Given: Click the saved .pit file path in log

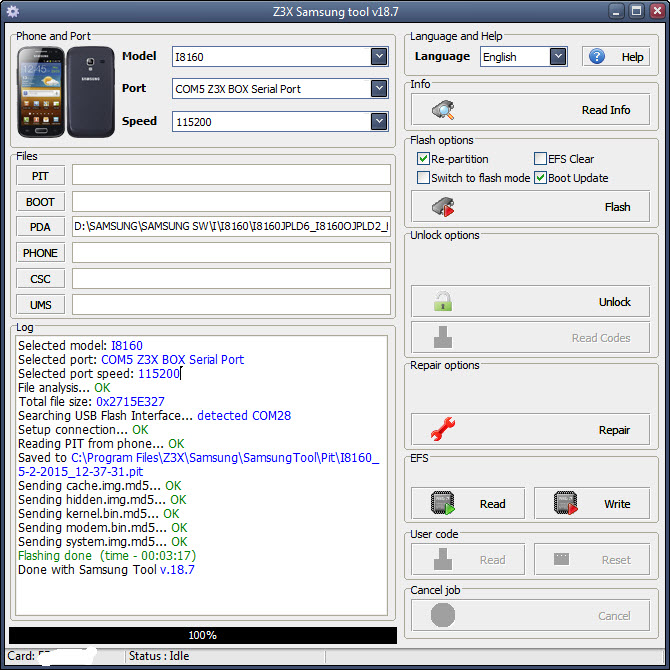Looking at the screenshot, I should pyautogui.click(x=198, y=464).
